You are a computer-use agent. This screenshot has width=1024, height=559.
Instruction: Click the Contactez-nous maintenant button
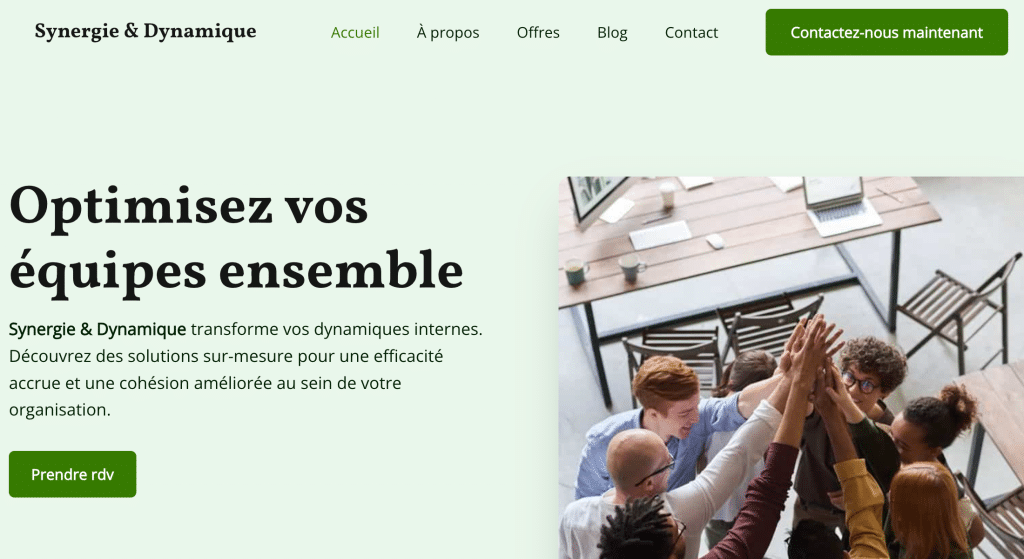pos(886,32)
